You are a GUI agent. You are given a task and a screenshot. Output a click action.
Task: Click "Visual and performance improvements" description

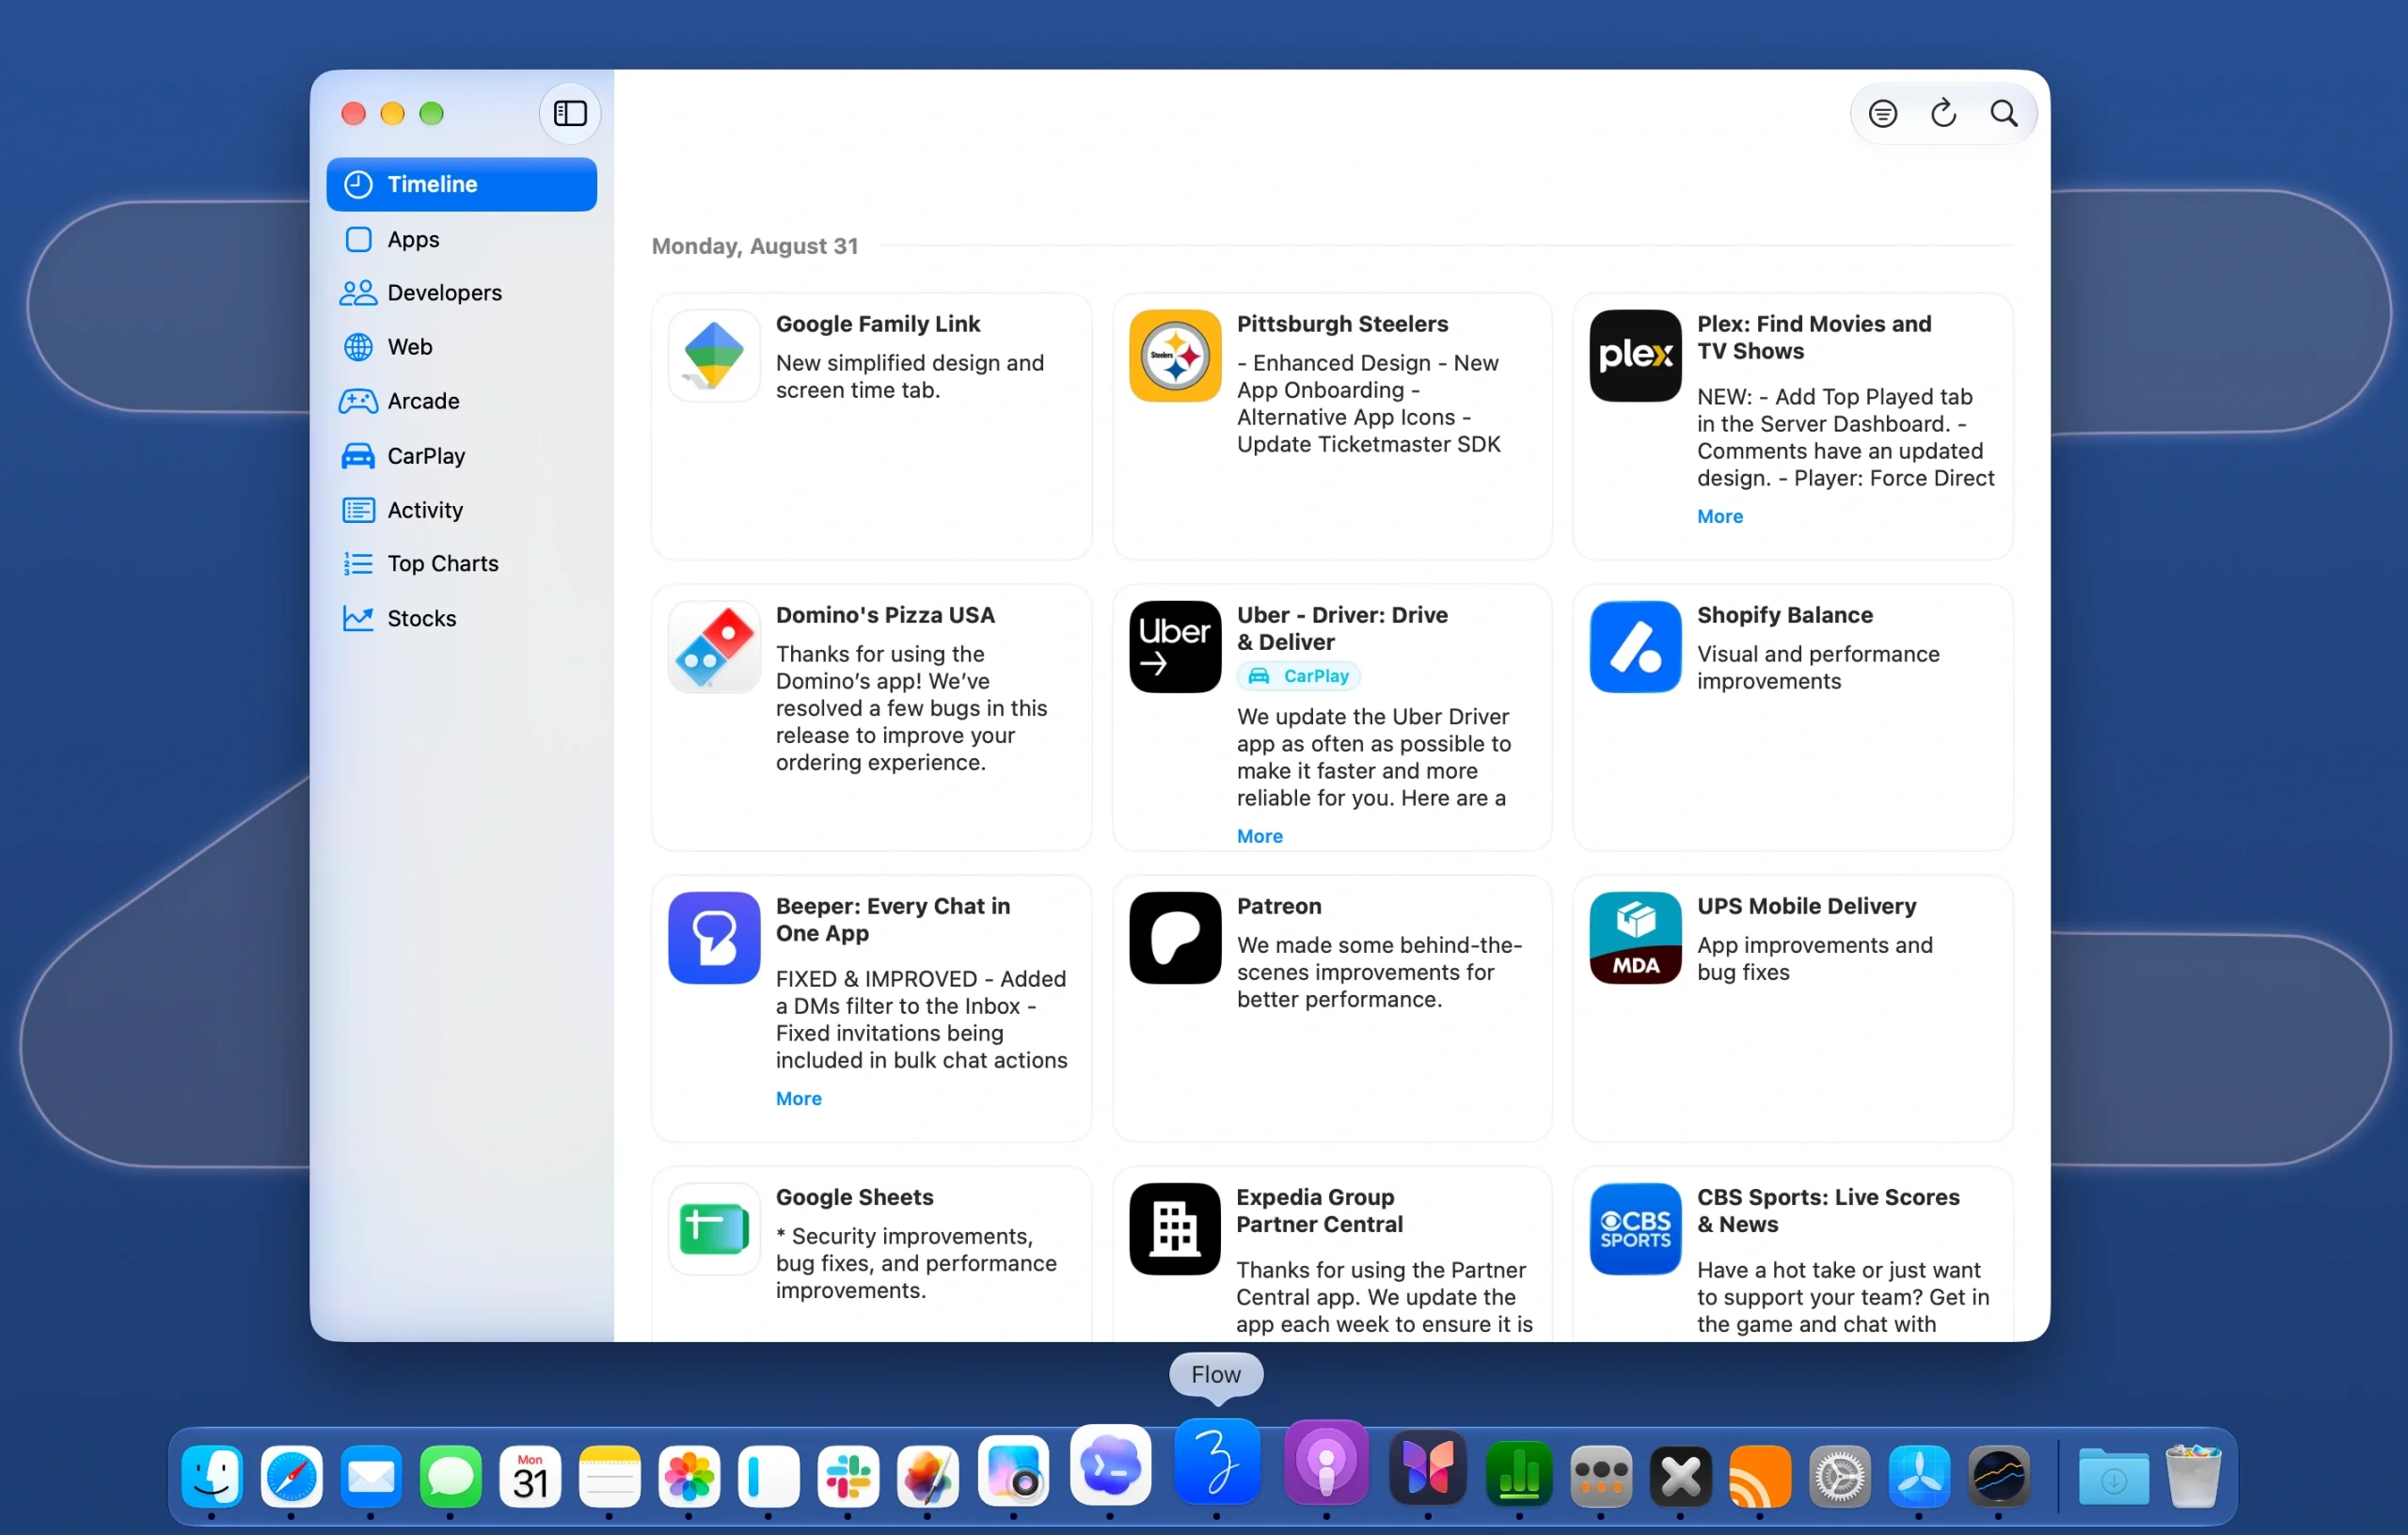[1818, 668]
